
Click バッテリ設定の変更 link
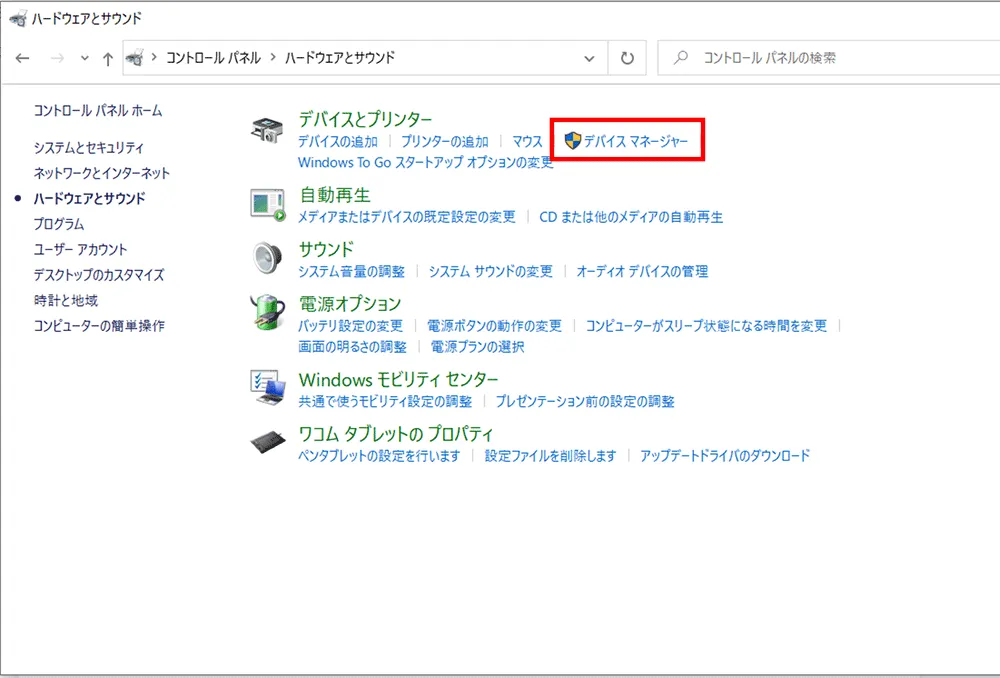click(x=351, y=325)
